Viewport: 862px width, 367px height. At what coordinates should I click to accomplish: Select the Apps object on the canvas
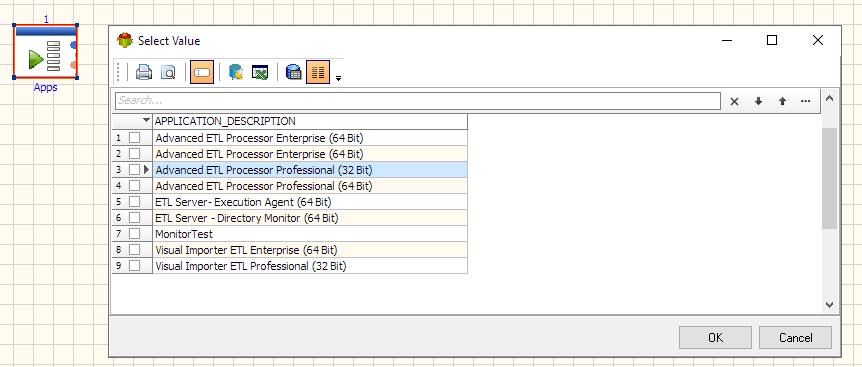click(46, 52)
